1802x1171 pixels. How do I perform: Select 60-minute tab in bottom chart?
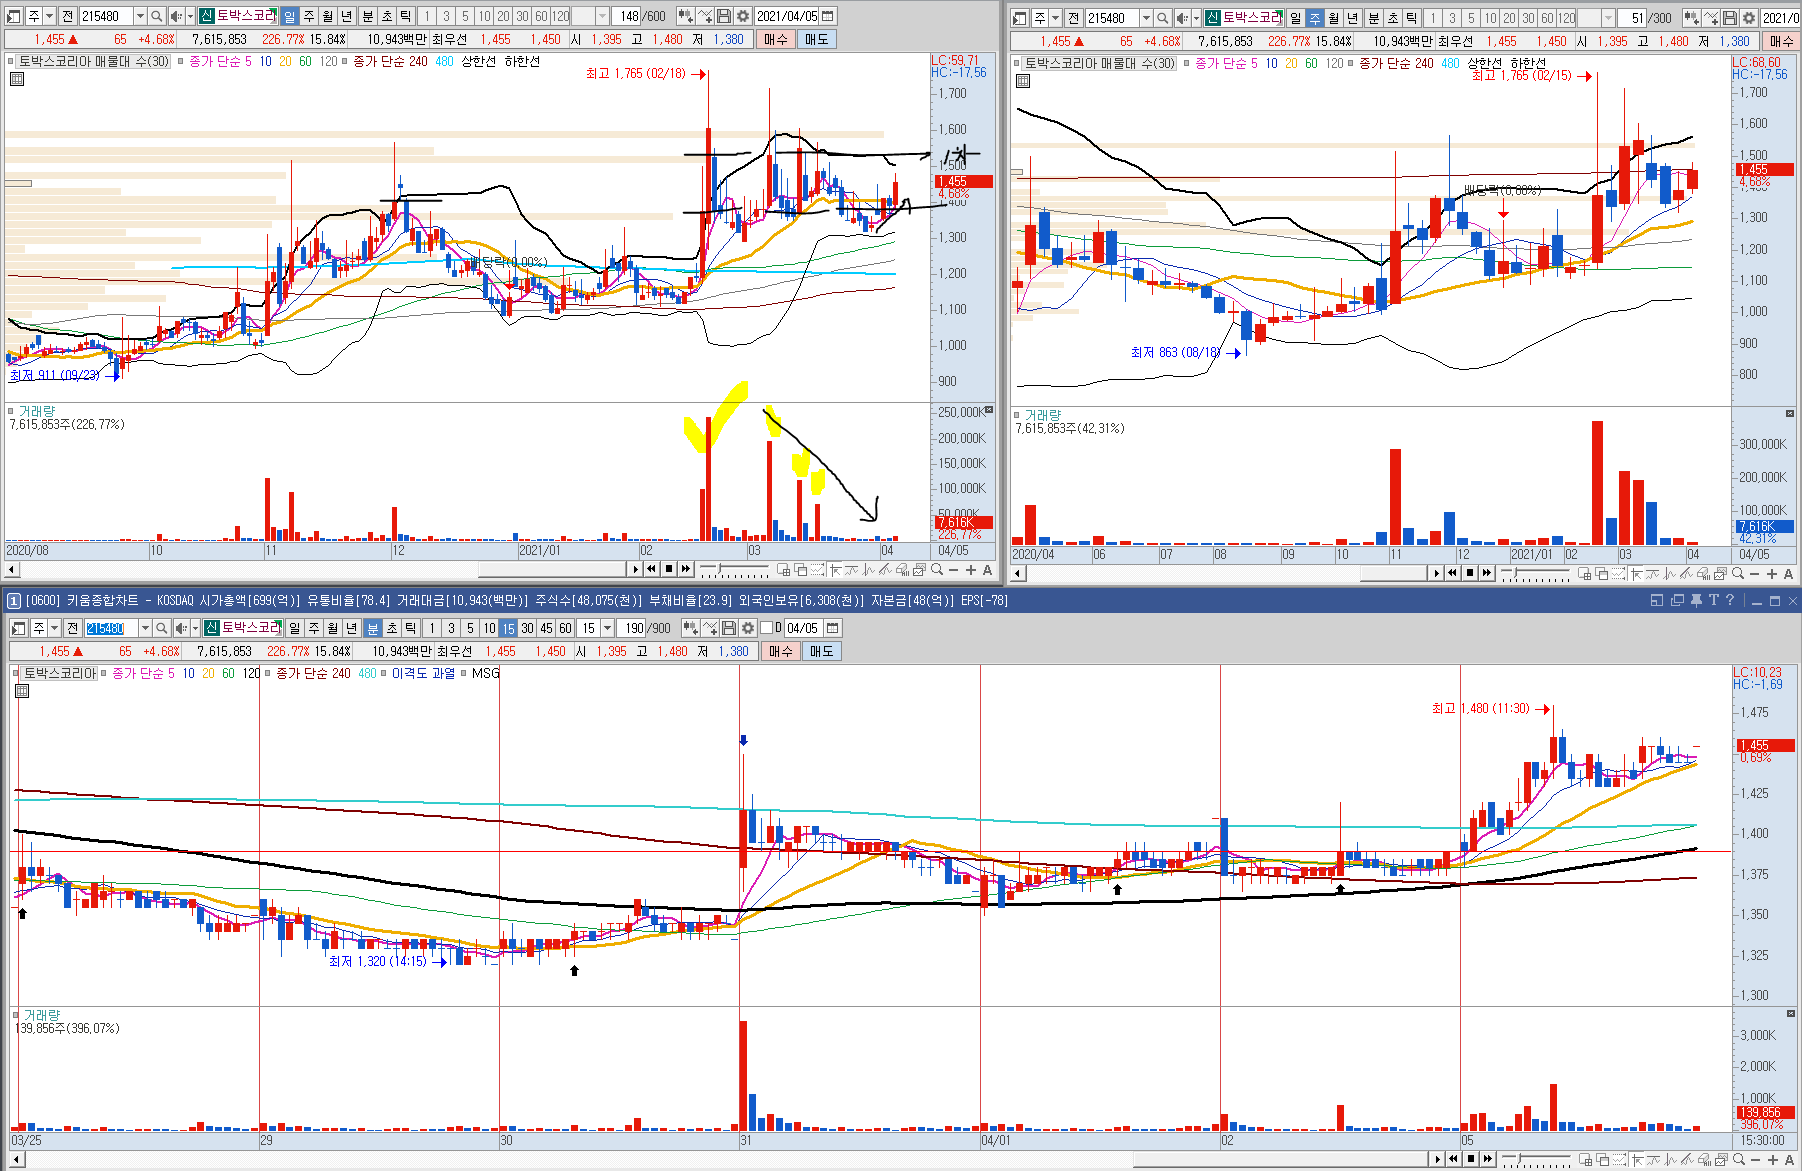coord(565,628)
